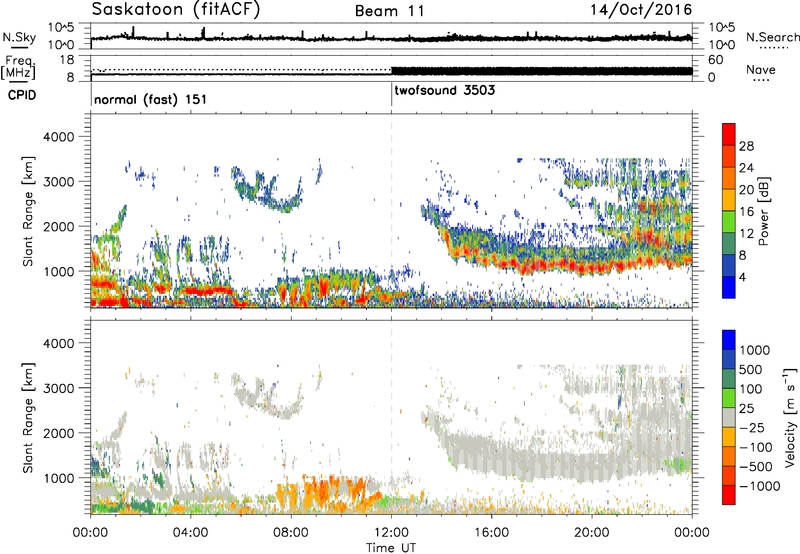Click the 28 label on Power colorbar
Viewport: 800px width, 554px height.
(746, 146)
